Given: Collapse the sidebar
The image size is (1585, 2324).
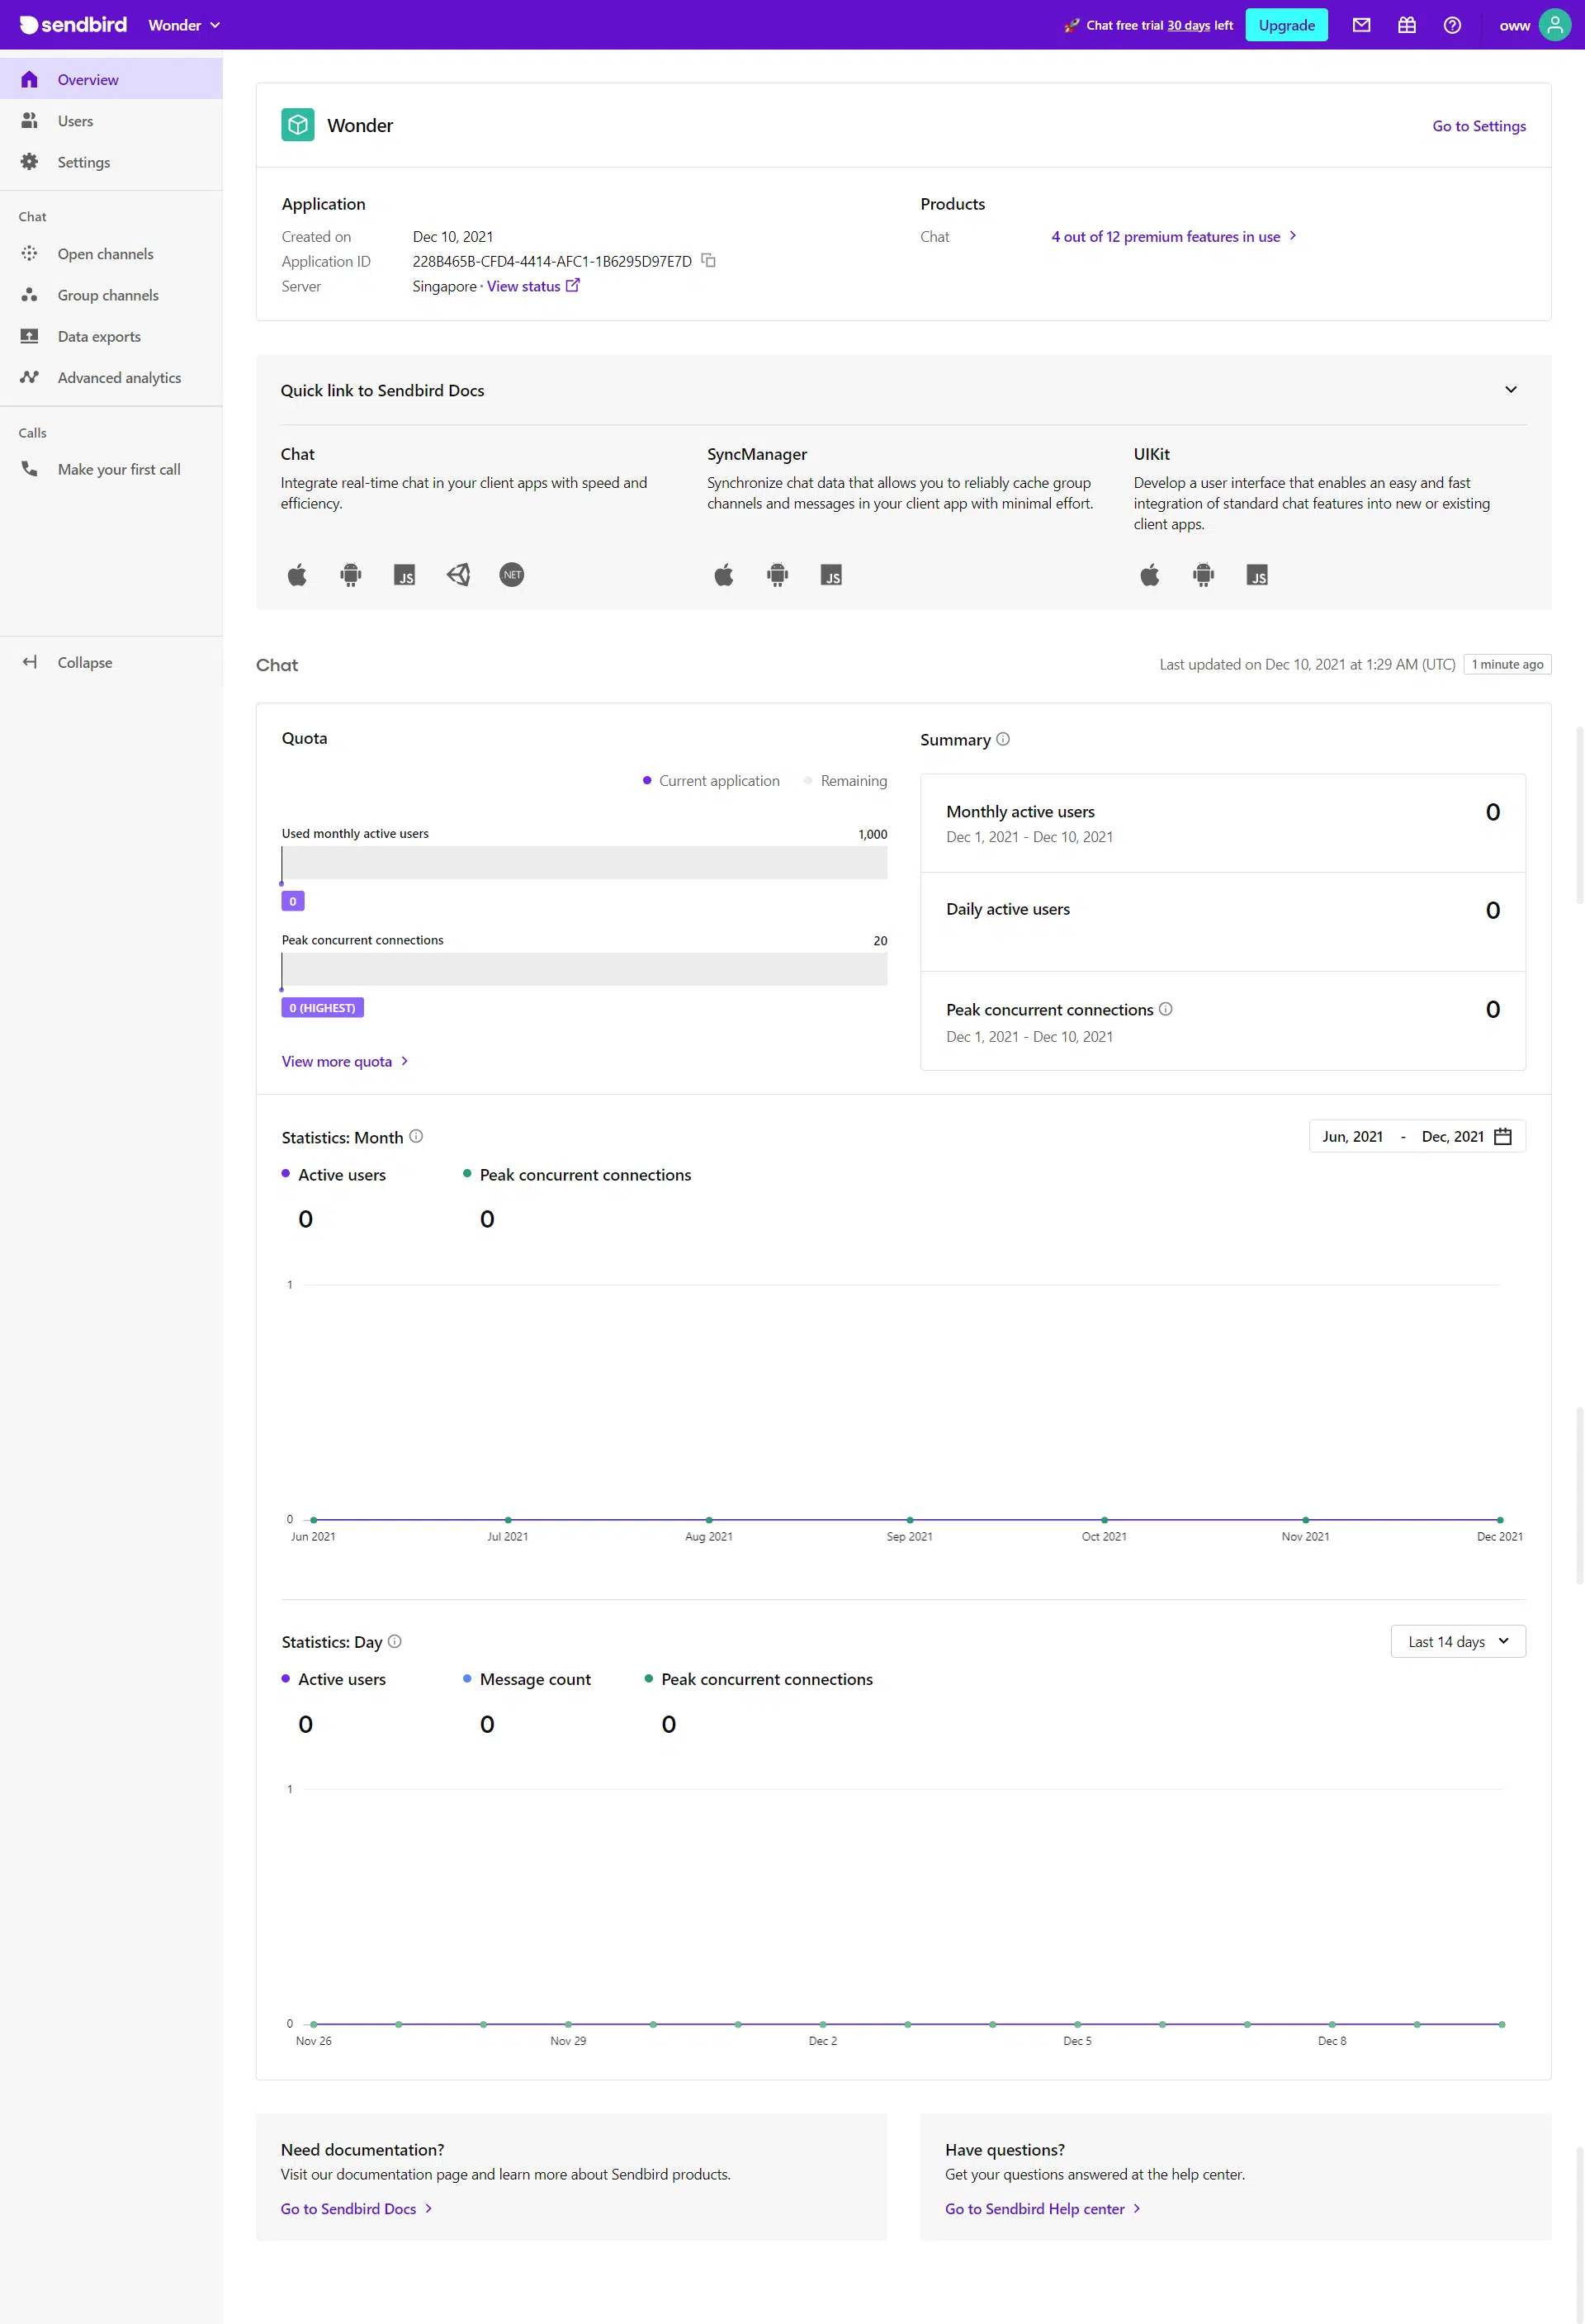Looking at the screenshot, I should tap(111, 662).
